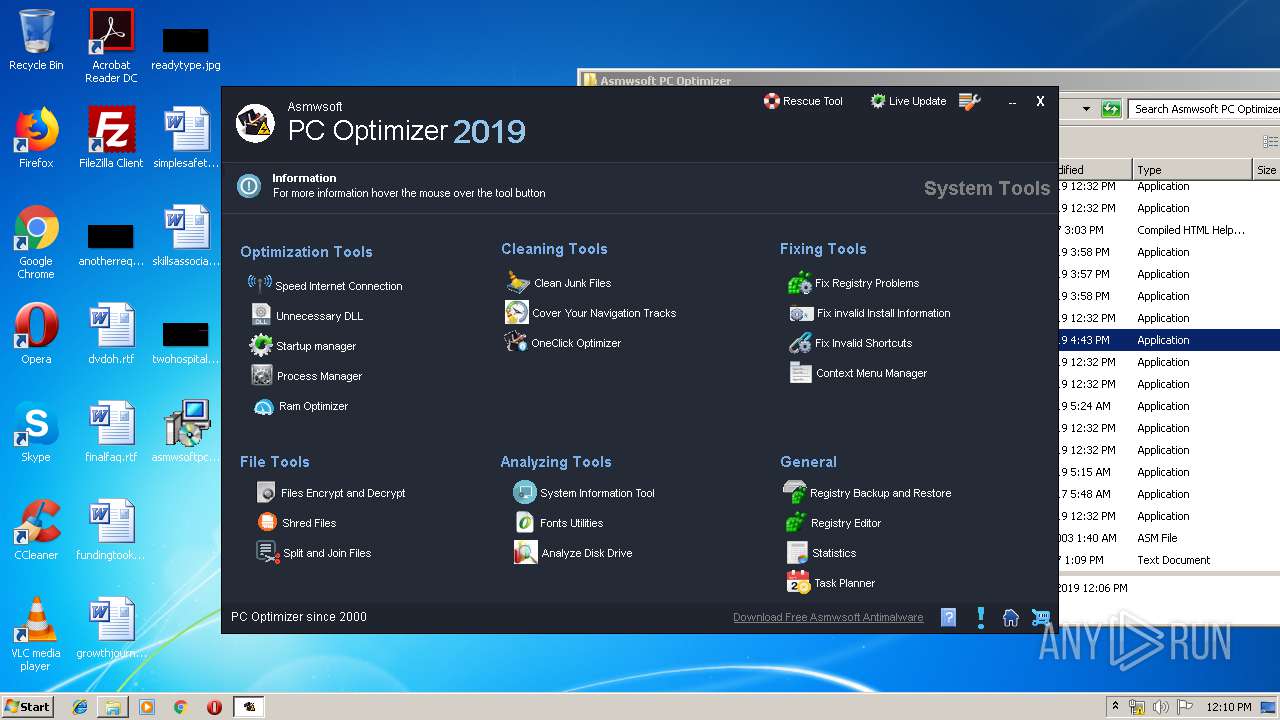
Task: Open the Process Manager icon
Action: (262, 375)
